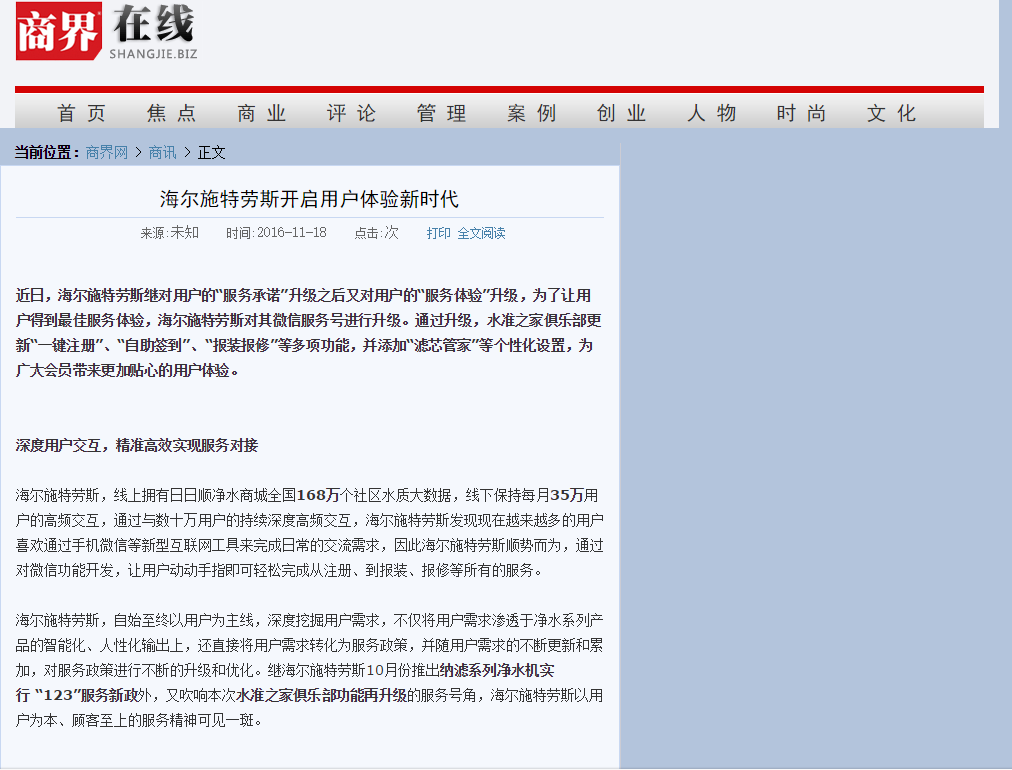Open the 管理 nav item

[441, 114]
